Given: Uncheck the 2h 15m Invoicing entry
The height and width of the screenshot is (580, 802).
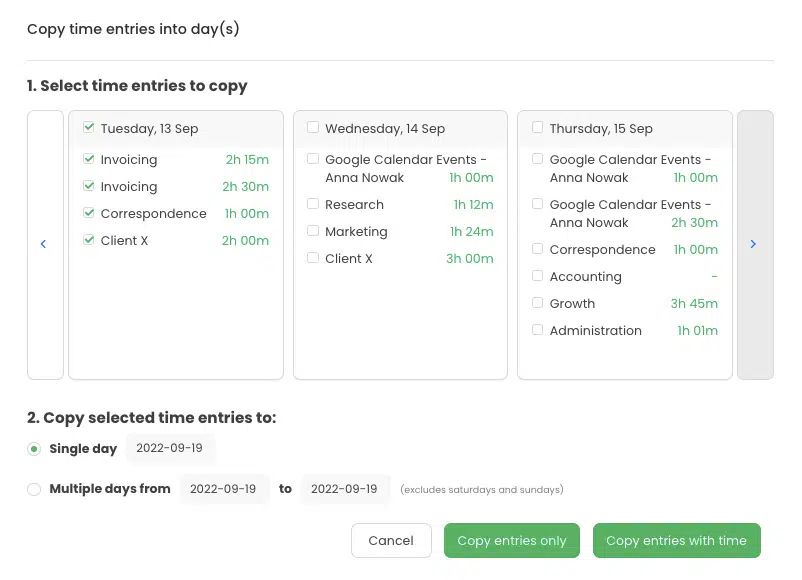Looking at the screenshot, I should click(89, 159).
